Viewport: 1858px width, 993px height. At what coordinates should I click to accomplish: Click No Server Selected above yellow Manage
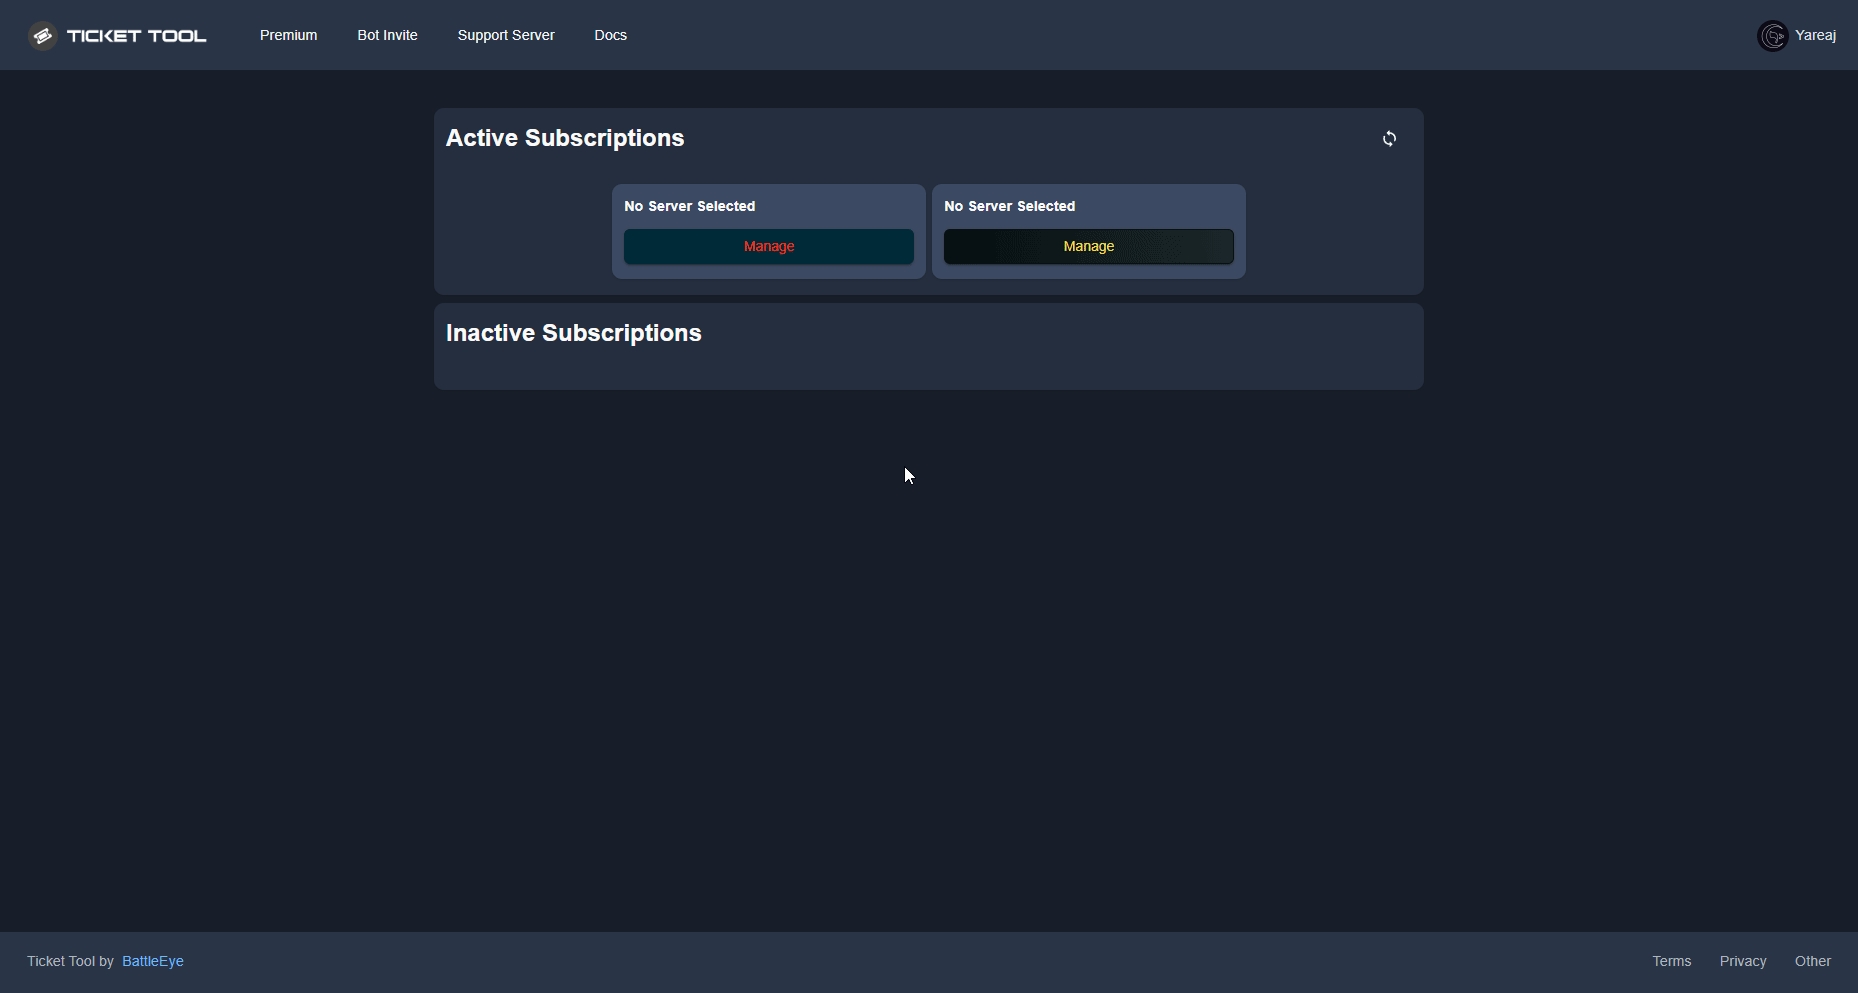pos(1010,206)
